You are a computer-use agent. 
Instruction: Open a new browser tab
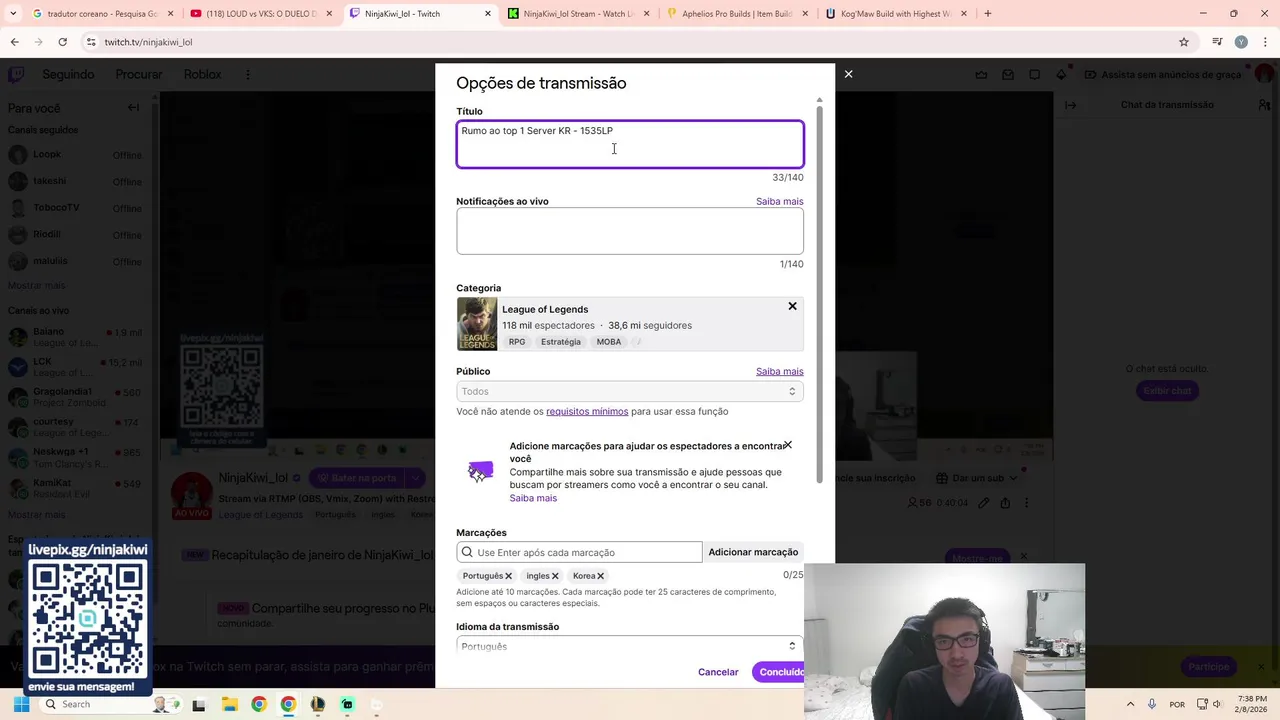[987, 14]
